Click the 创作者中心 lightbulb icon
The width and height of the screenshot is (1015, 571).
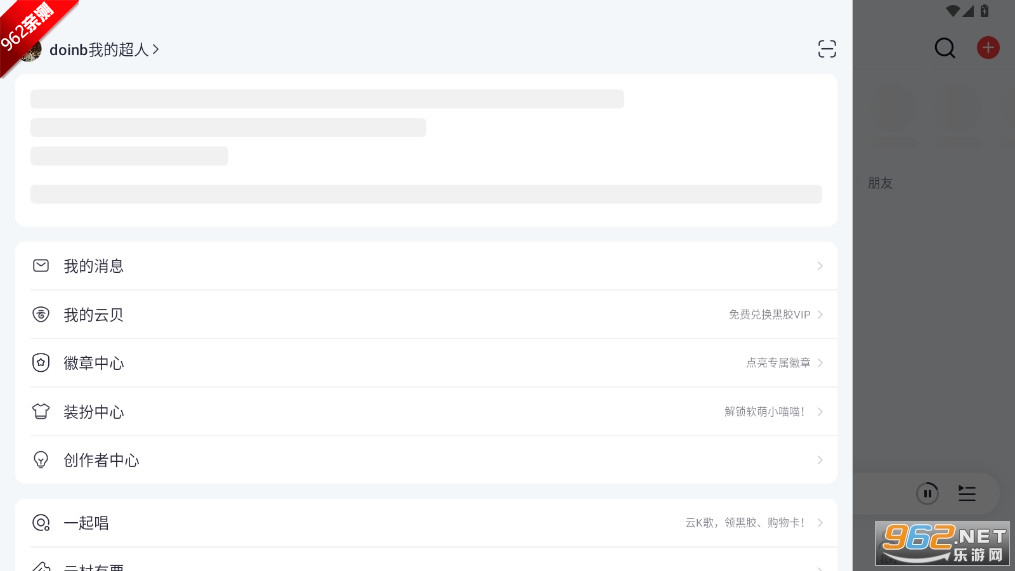tap(41, 460)
